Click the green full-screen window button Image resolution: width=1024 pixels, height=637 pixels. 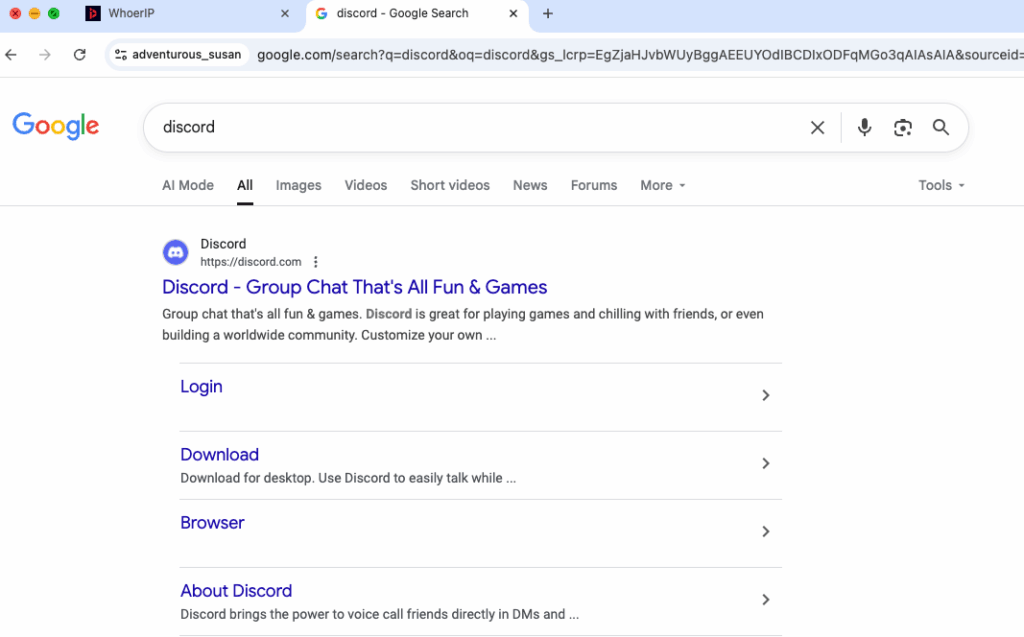[x=54, y=13]
